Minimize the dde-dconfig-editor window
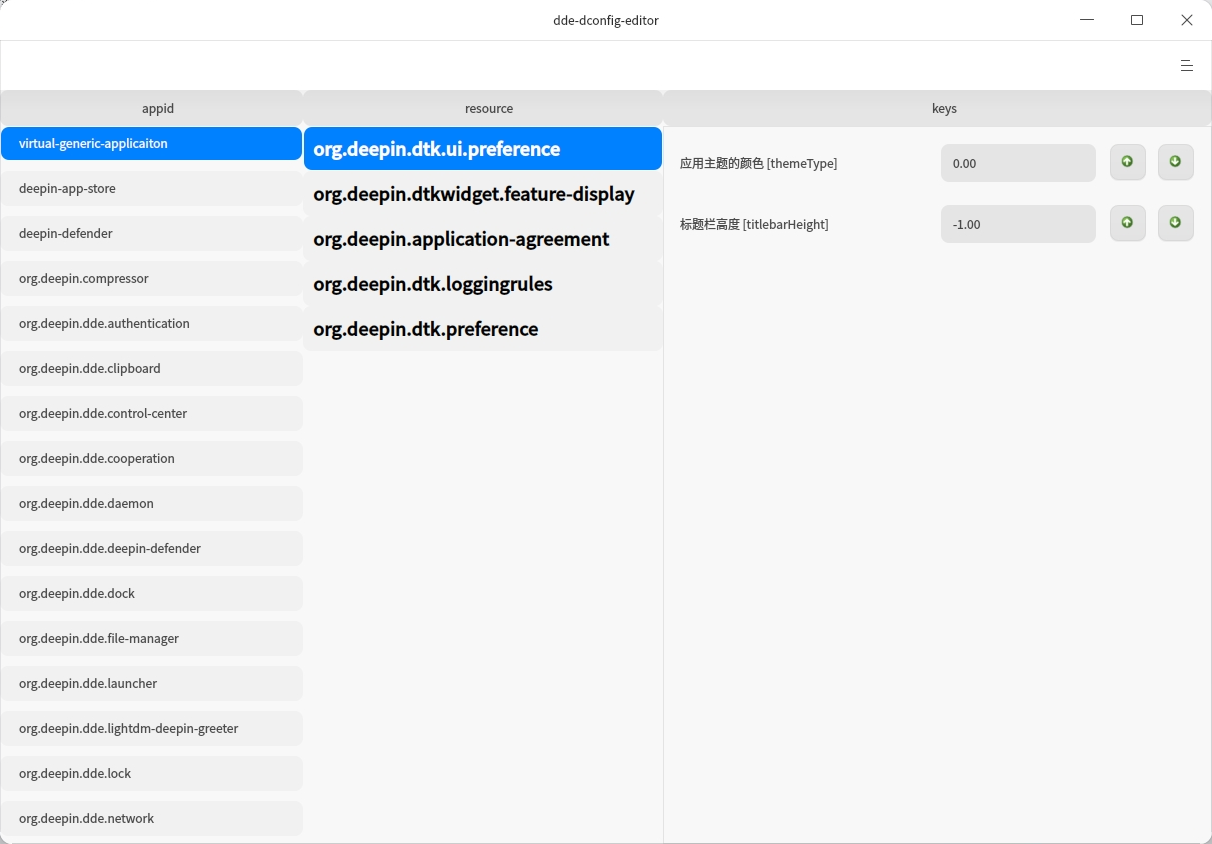The height and width of the screenshot is (844, 1212). 1087,20
